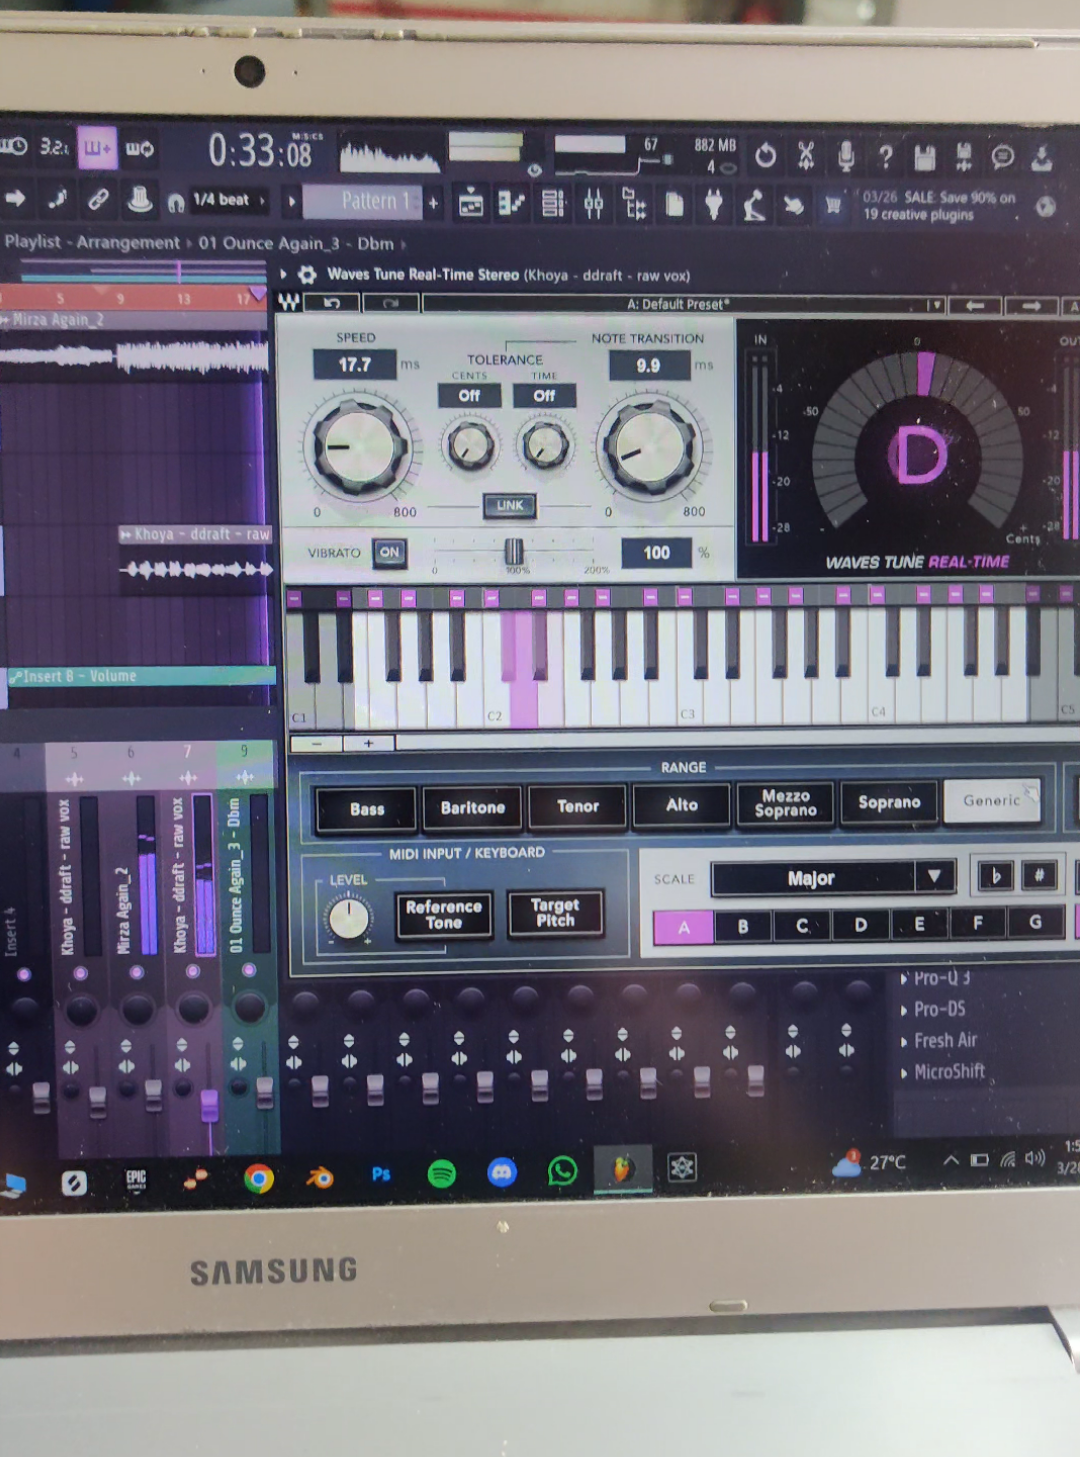Select the Mezzo Soprano range

click(x=785, y=803)
